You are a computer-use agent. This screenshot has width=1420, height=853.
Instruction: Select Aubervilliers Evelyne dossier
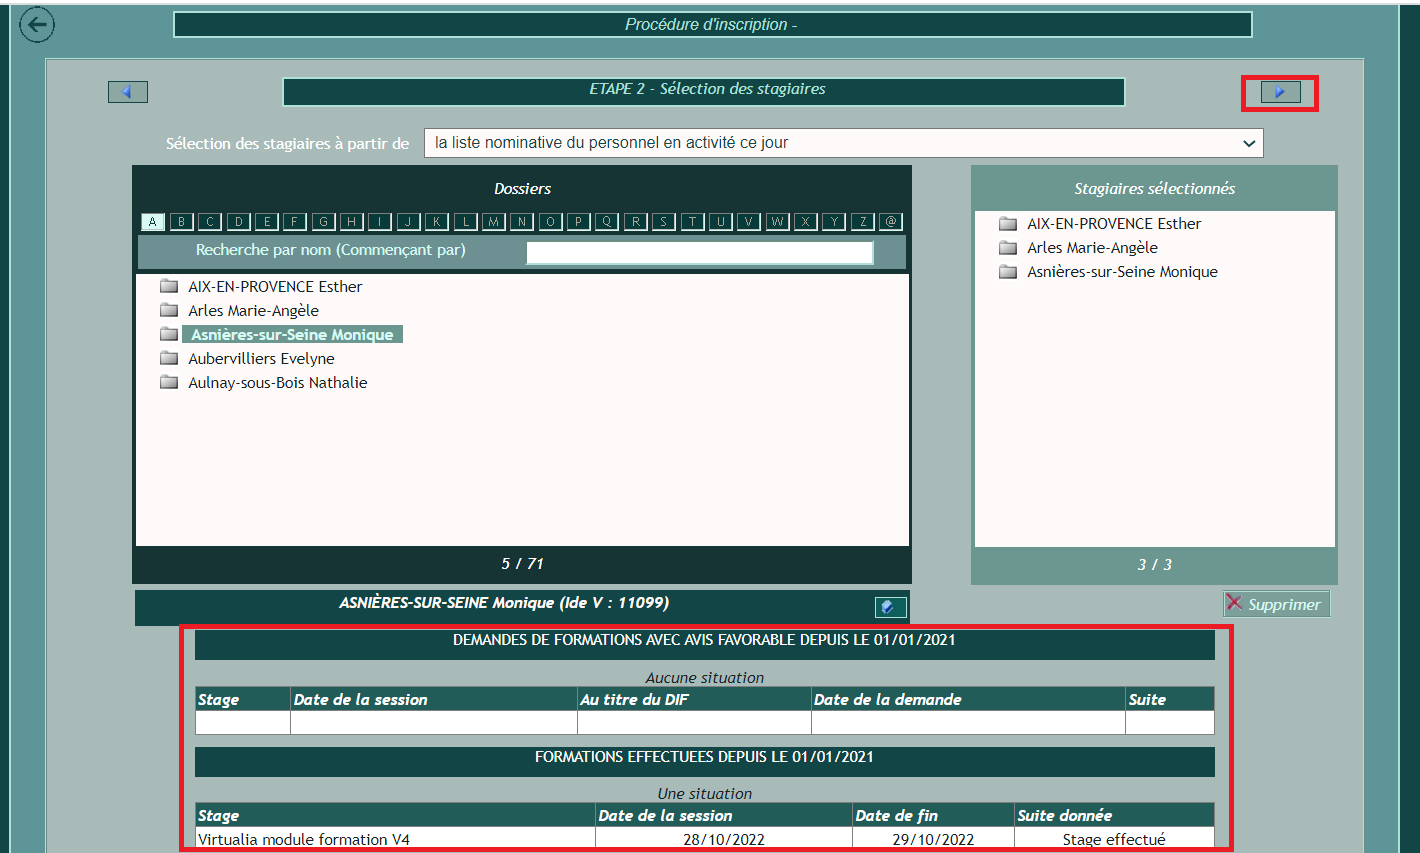[261, 359]
